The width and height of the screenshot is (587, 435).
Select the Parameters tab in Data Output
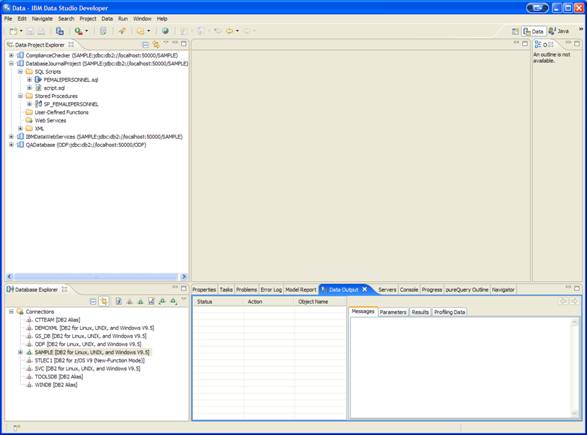(393, 312)
